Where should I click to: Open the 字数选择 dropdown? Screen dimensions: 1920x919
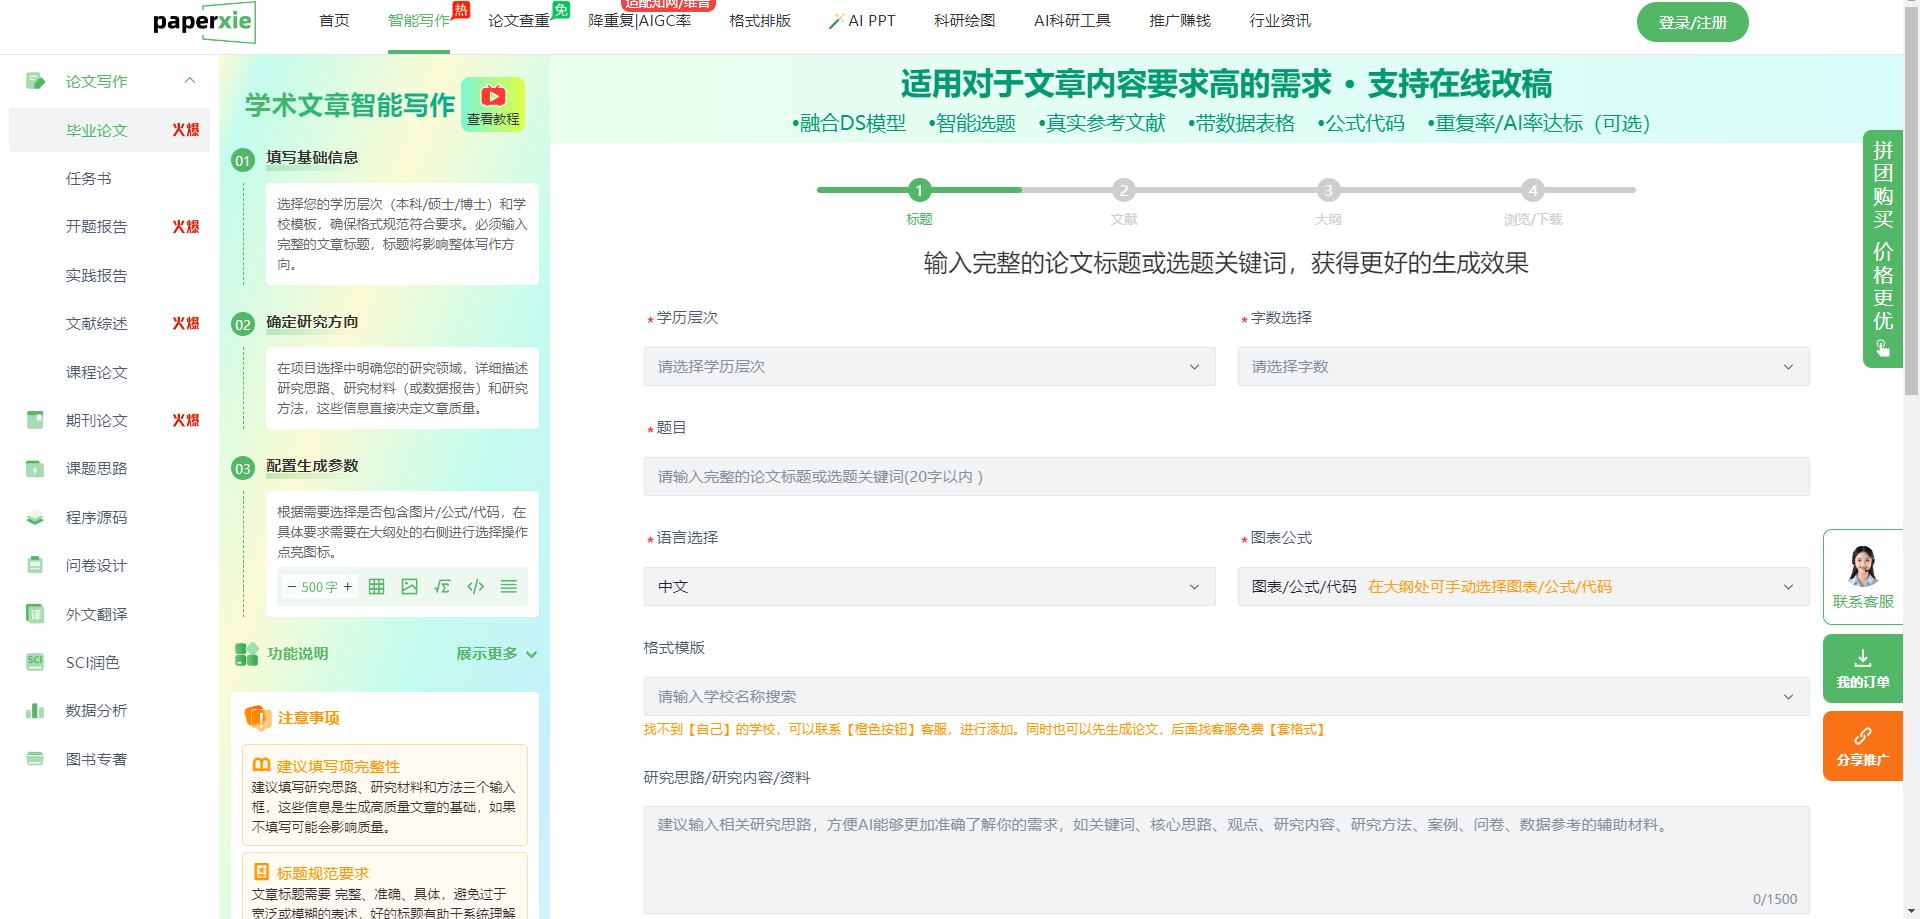tap(1522, 367)
